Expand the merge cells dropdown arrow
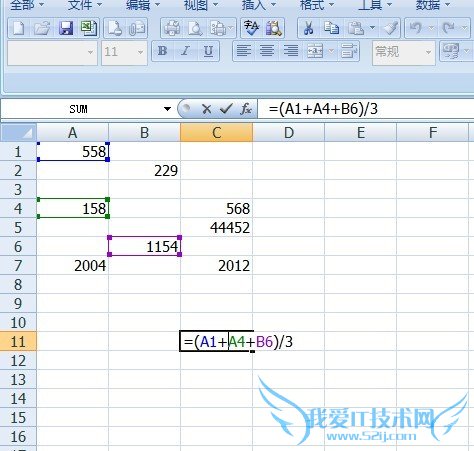This screenshot has width=474, height=451. [x=331, y=51]
